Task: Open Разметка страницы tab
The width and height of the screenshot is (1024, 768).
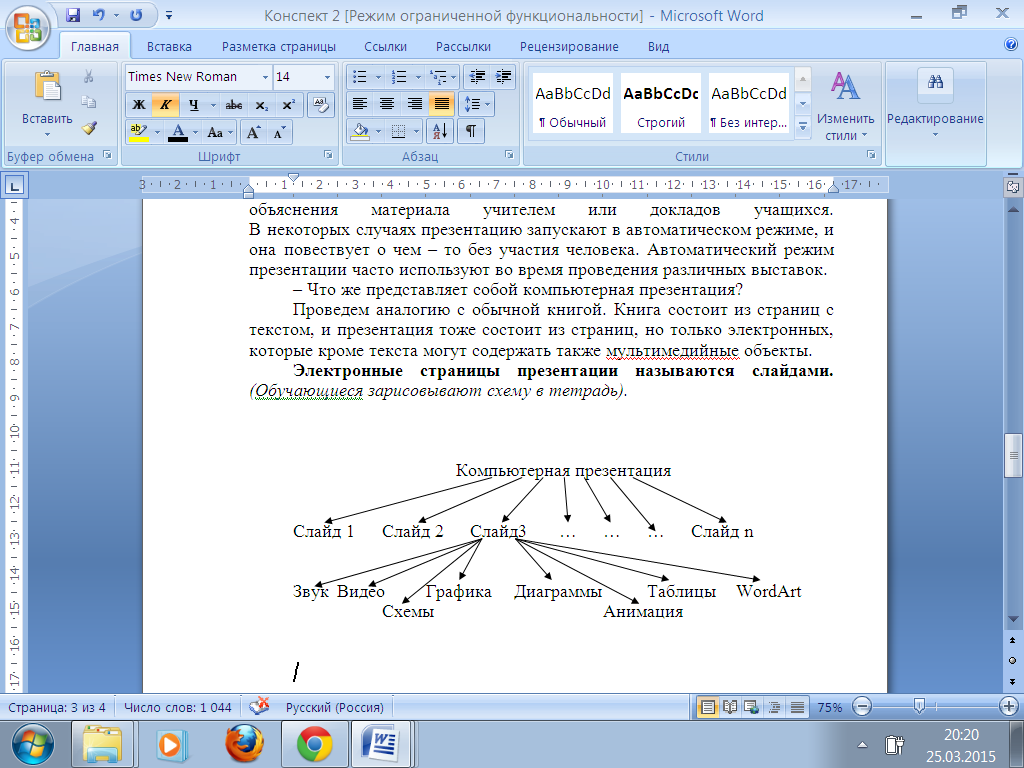Action: click(279, 46)
